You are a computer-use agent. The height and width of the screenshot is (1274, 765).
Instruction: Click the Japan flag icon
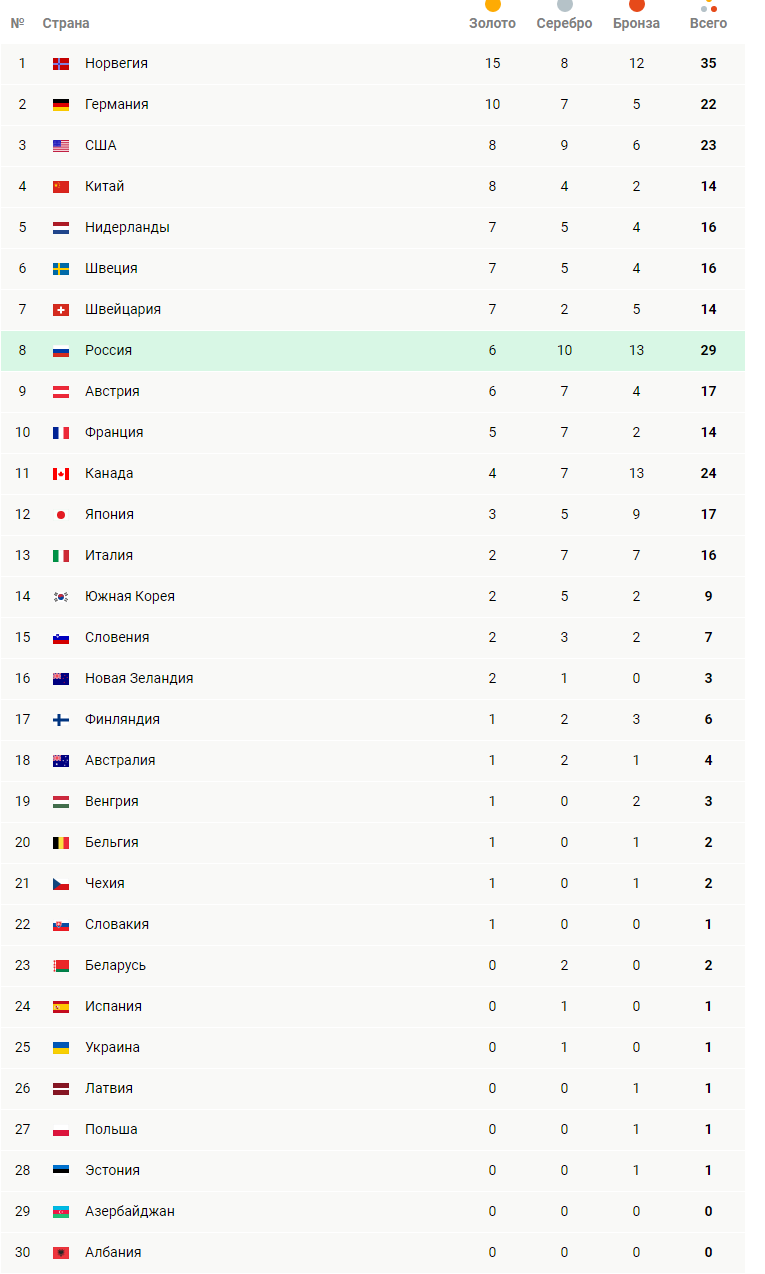click(61, 514)
